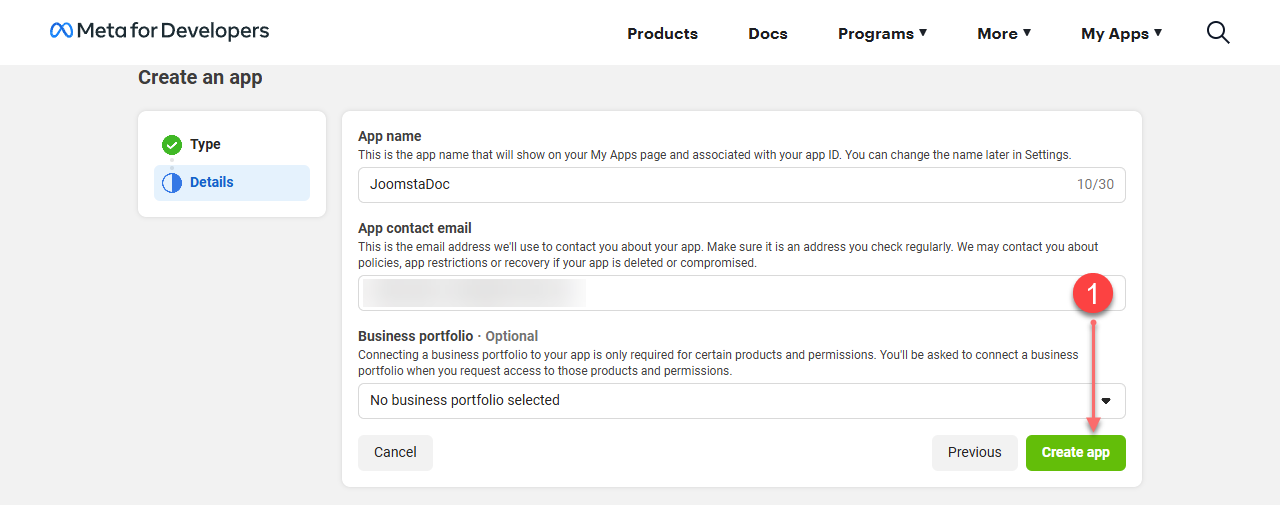Select the 'App name' label
The height and width of the screenshot is (505, 1280).
(390, 136)
